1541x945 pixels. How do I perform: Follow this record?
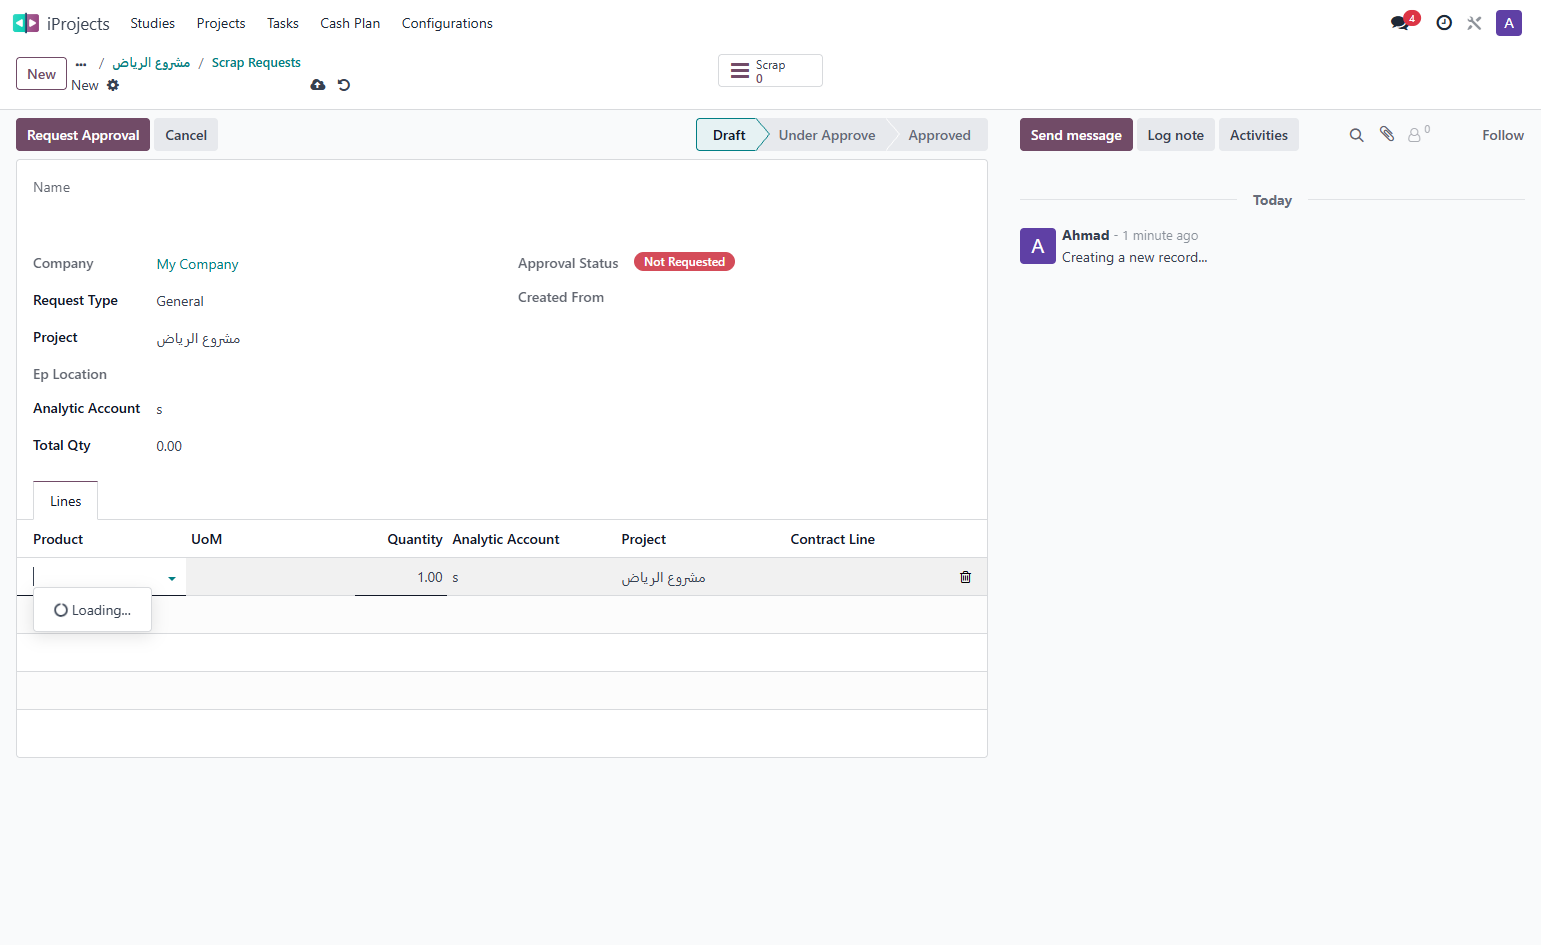pos(1503,135)
